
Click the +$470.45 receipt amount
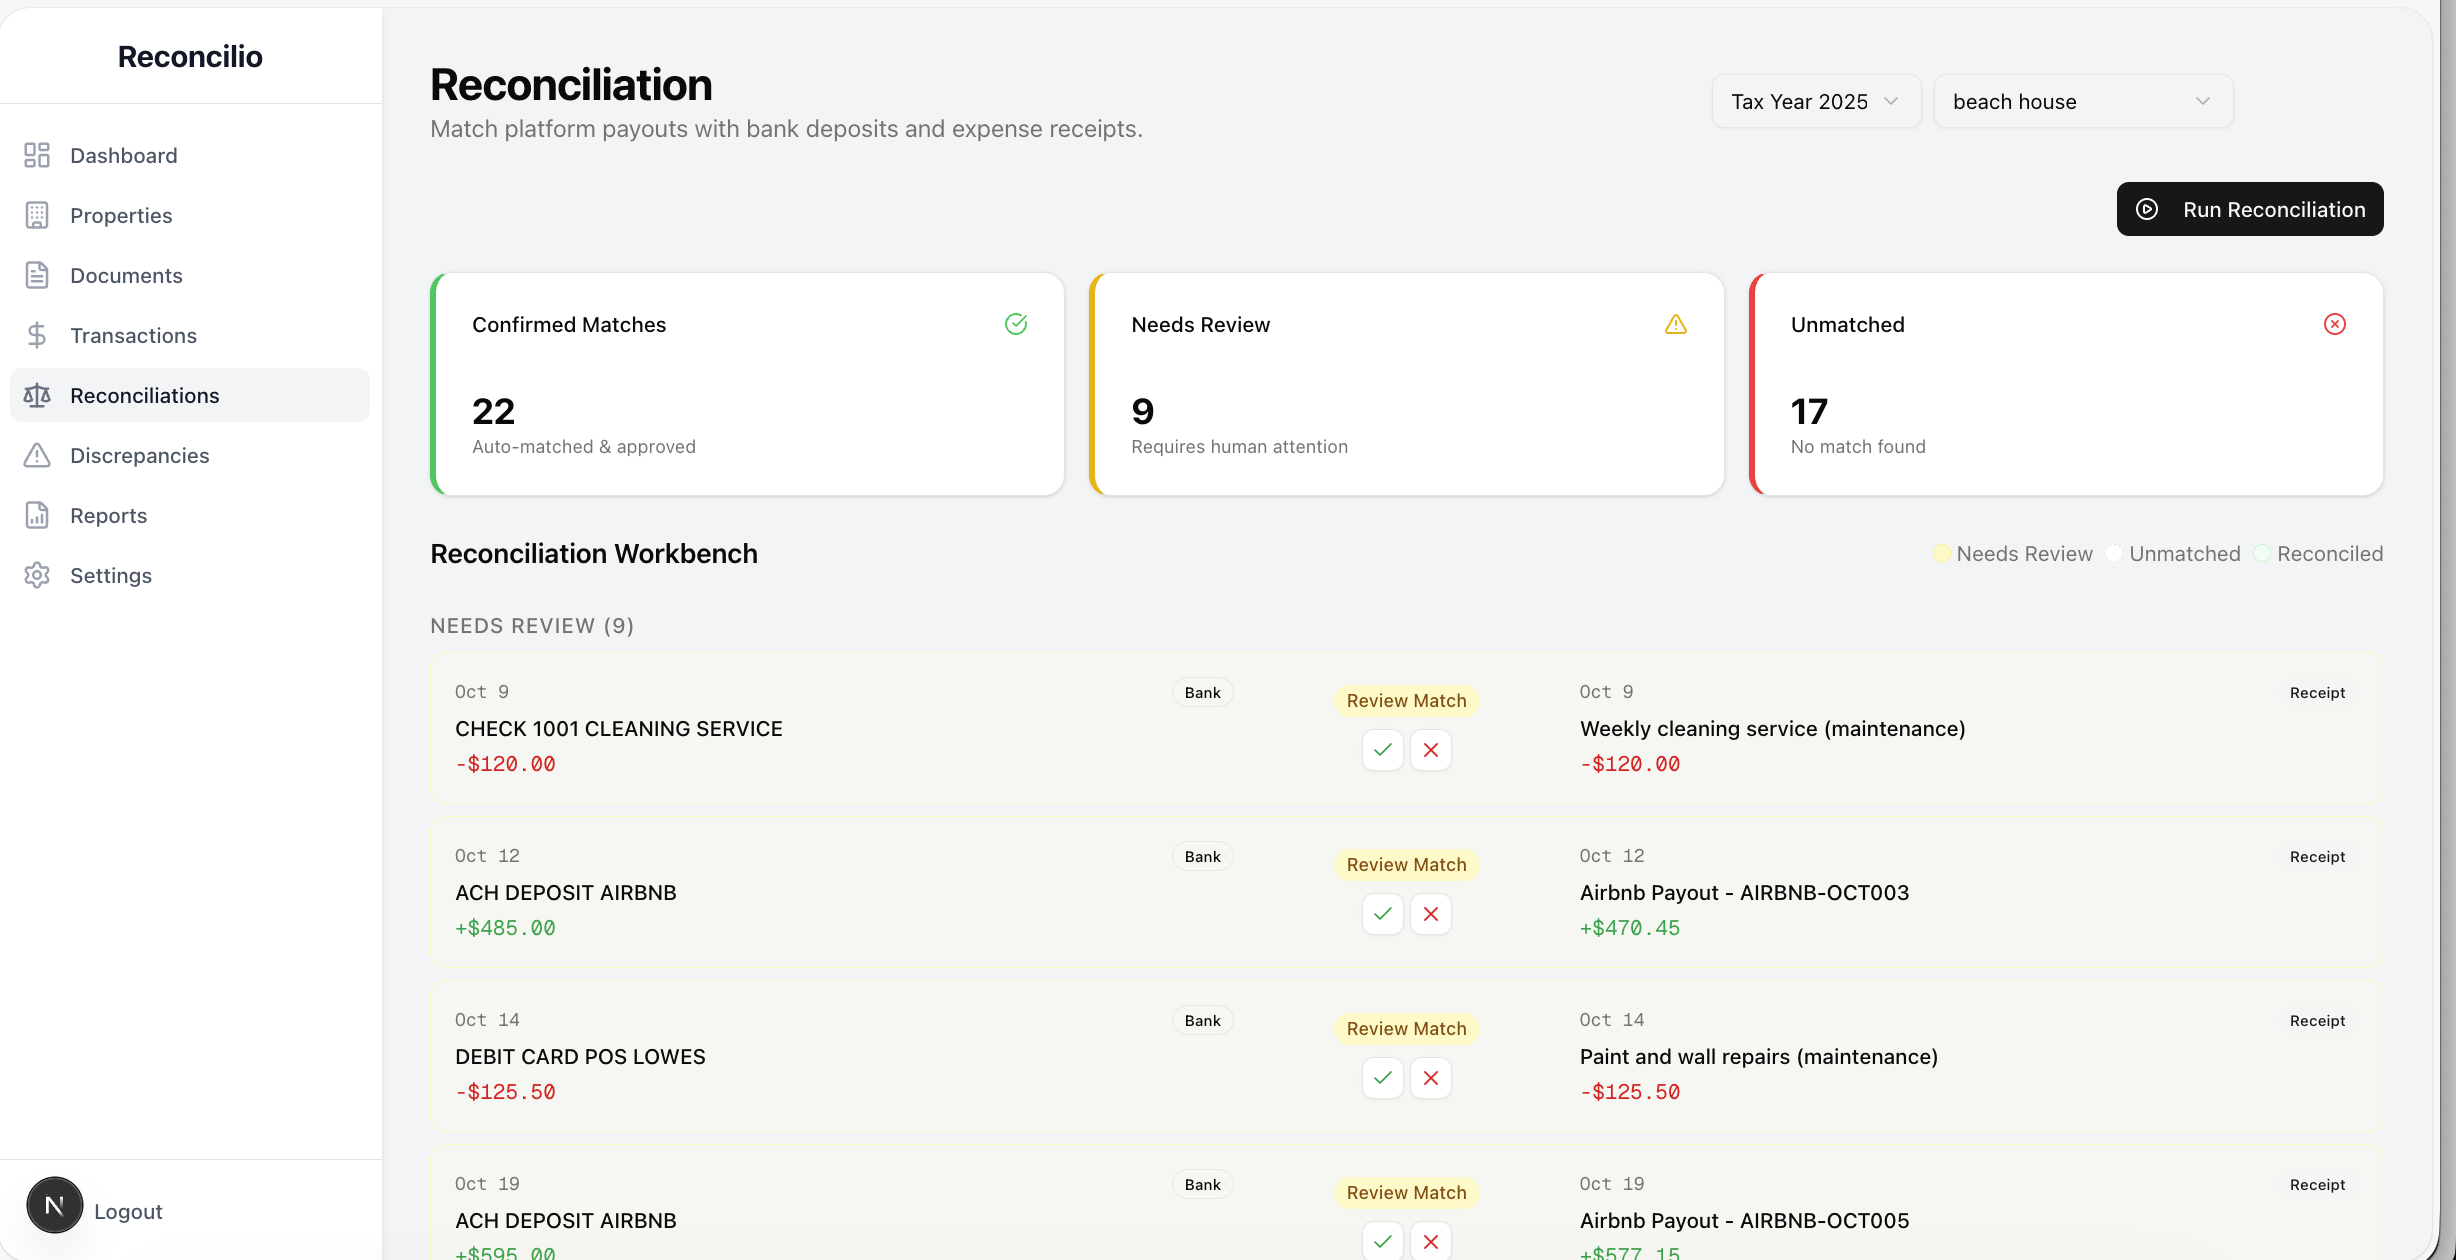click(1630, 927)
